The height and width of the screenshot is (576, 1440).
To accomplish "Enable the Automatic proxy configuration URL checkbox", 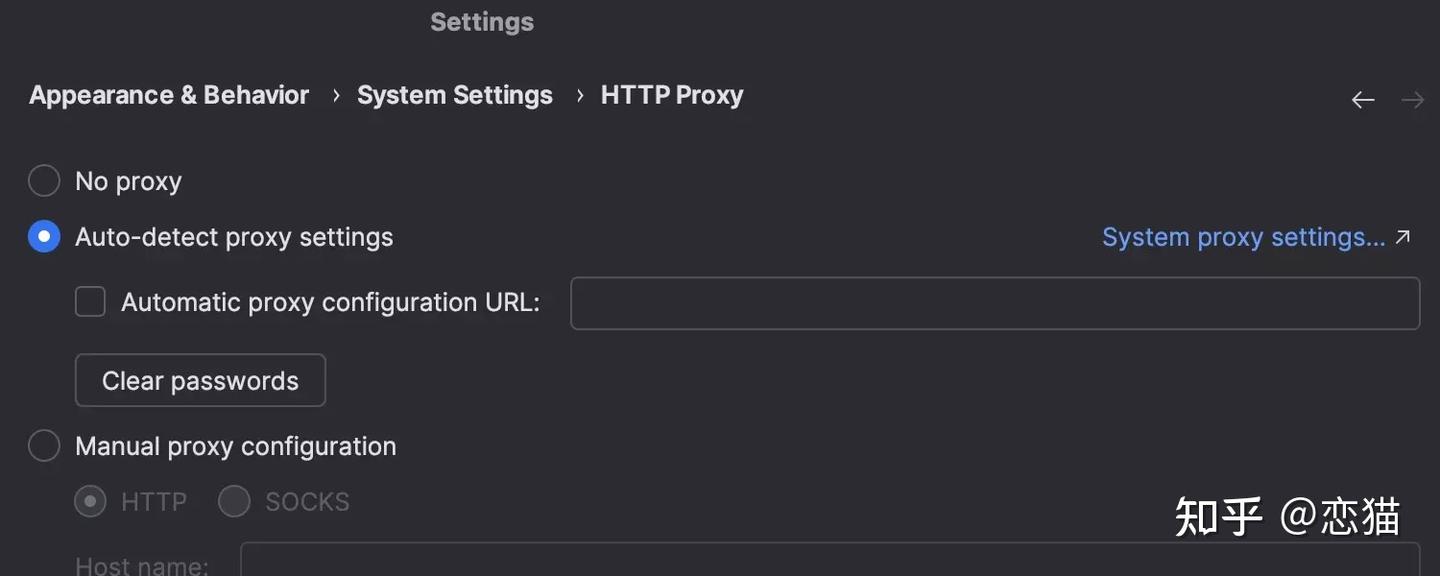I will click(90, 301).
